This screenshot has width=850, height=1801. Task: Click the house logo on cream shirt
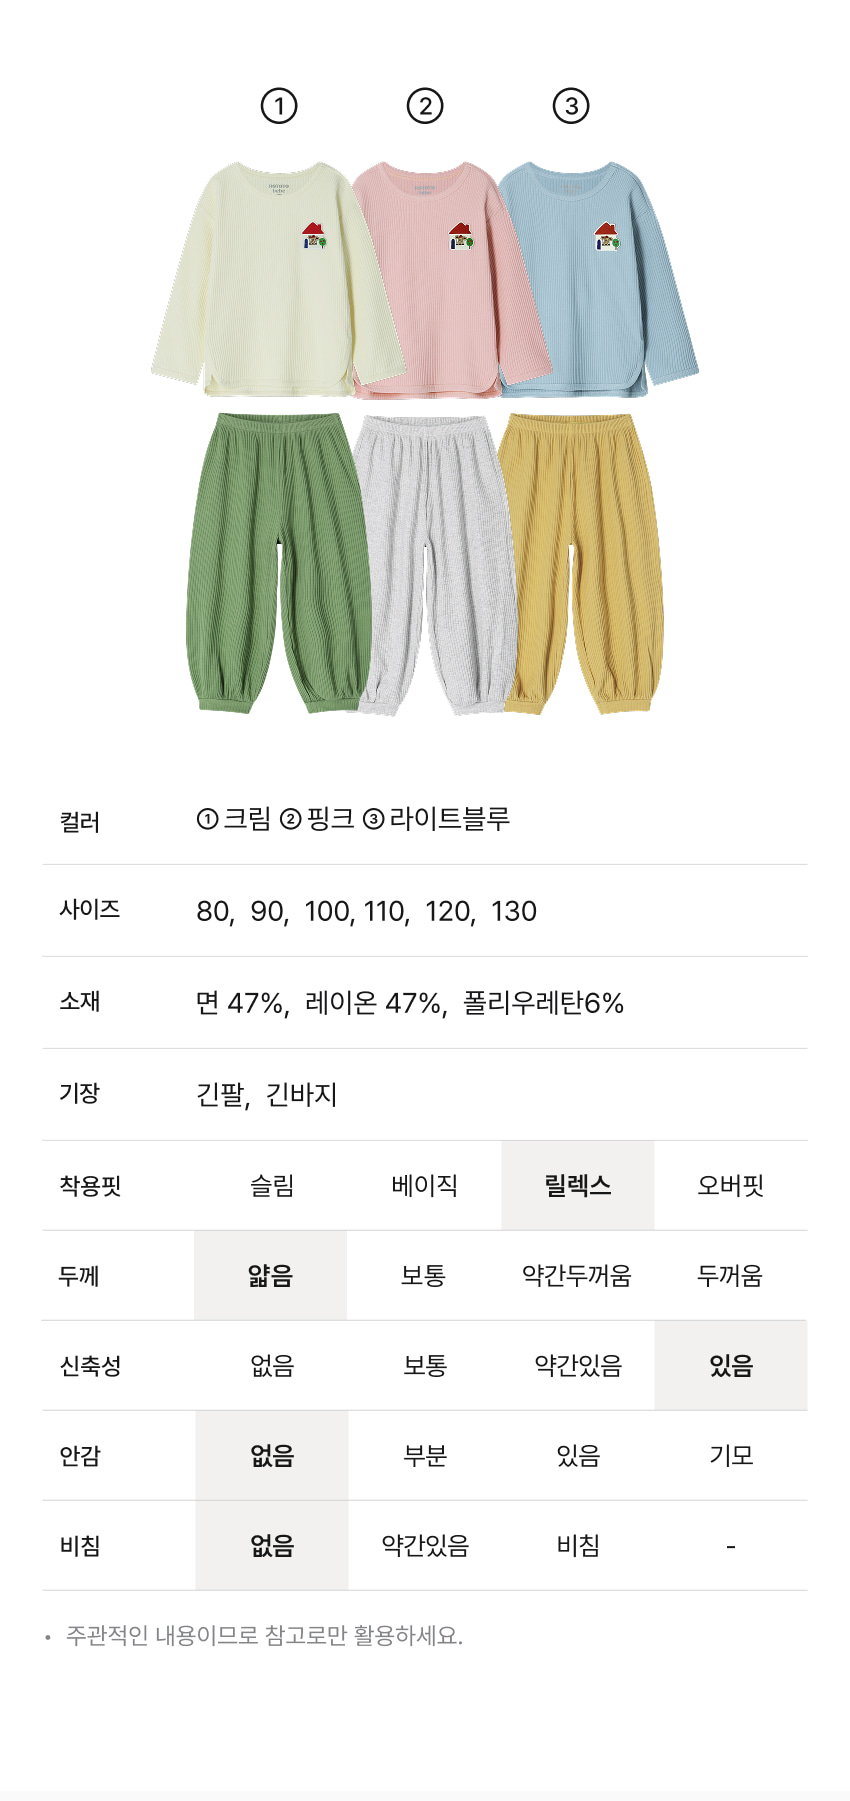click(x=314, y=236)
